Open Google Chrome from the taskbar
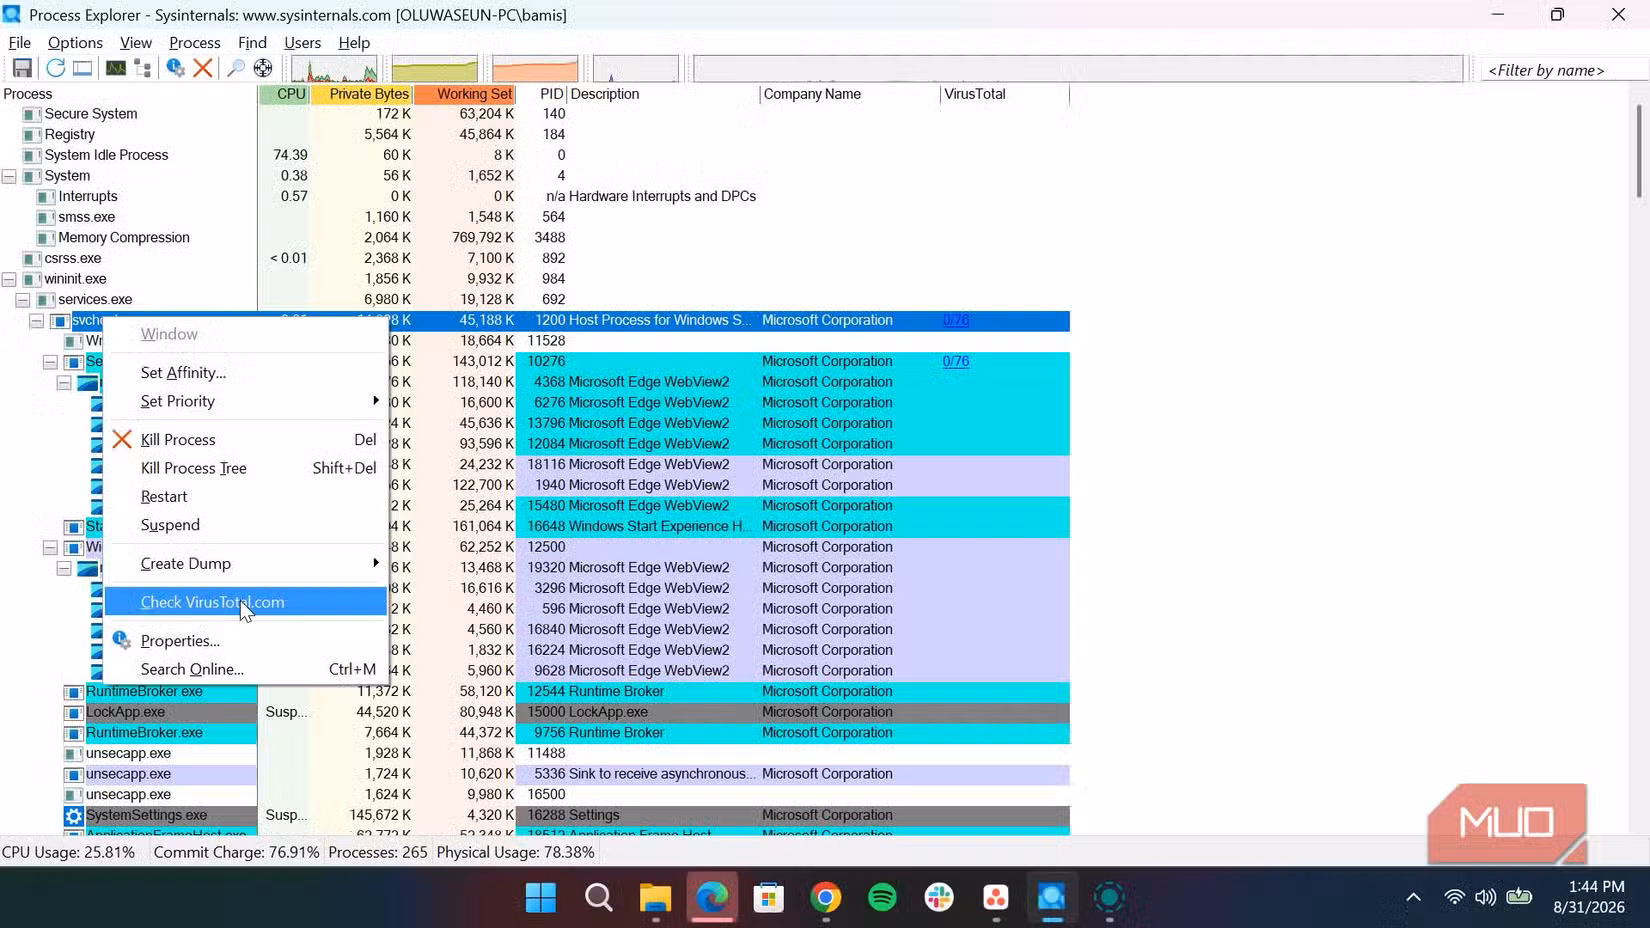Screen dimensions: 1650x928 point(825,898)
